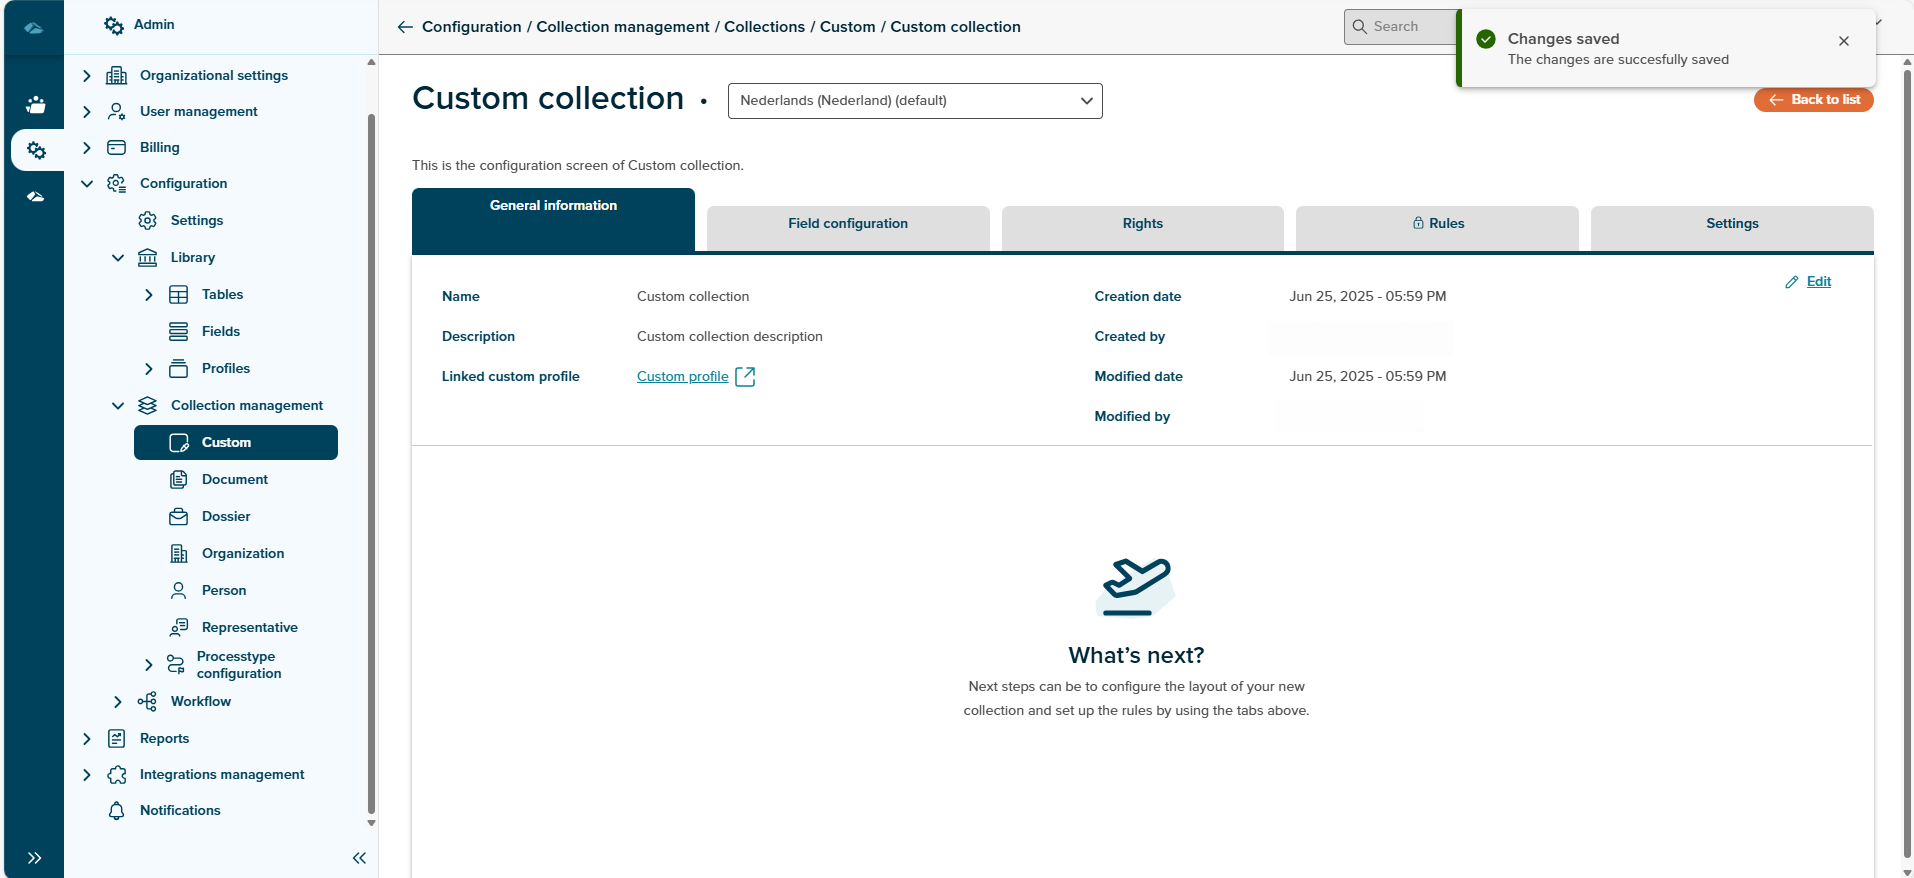Collapse the Collection management section

[x=118, y=405]
